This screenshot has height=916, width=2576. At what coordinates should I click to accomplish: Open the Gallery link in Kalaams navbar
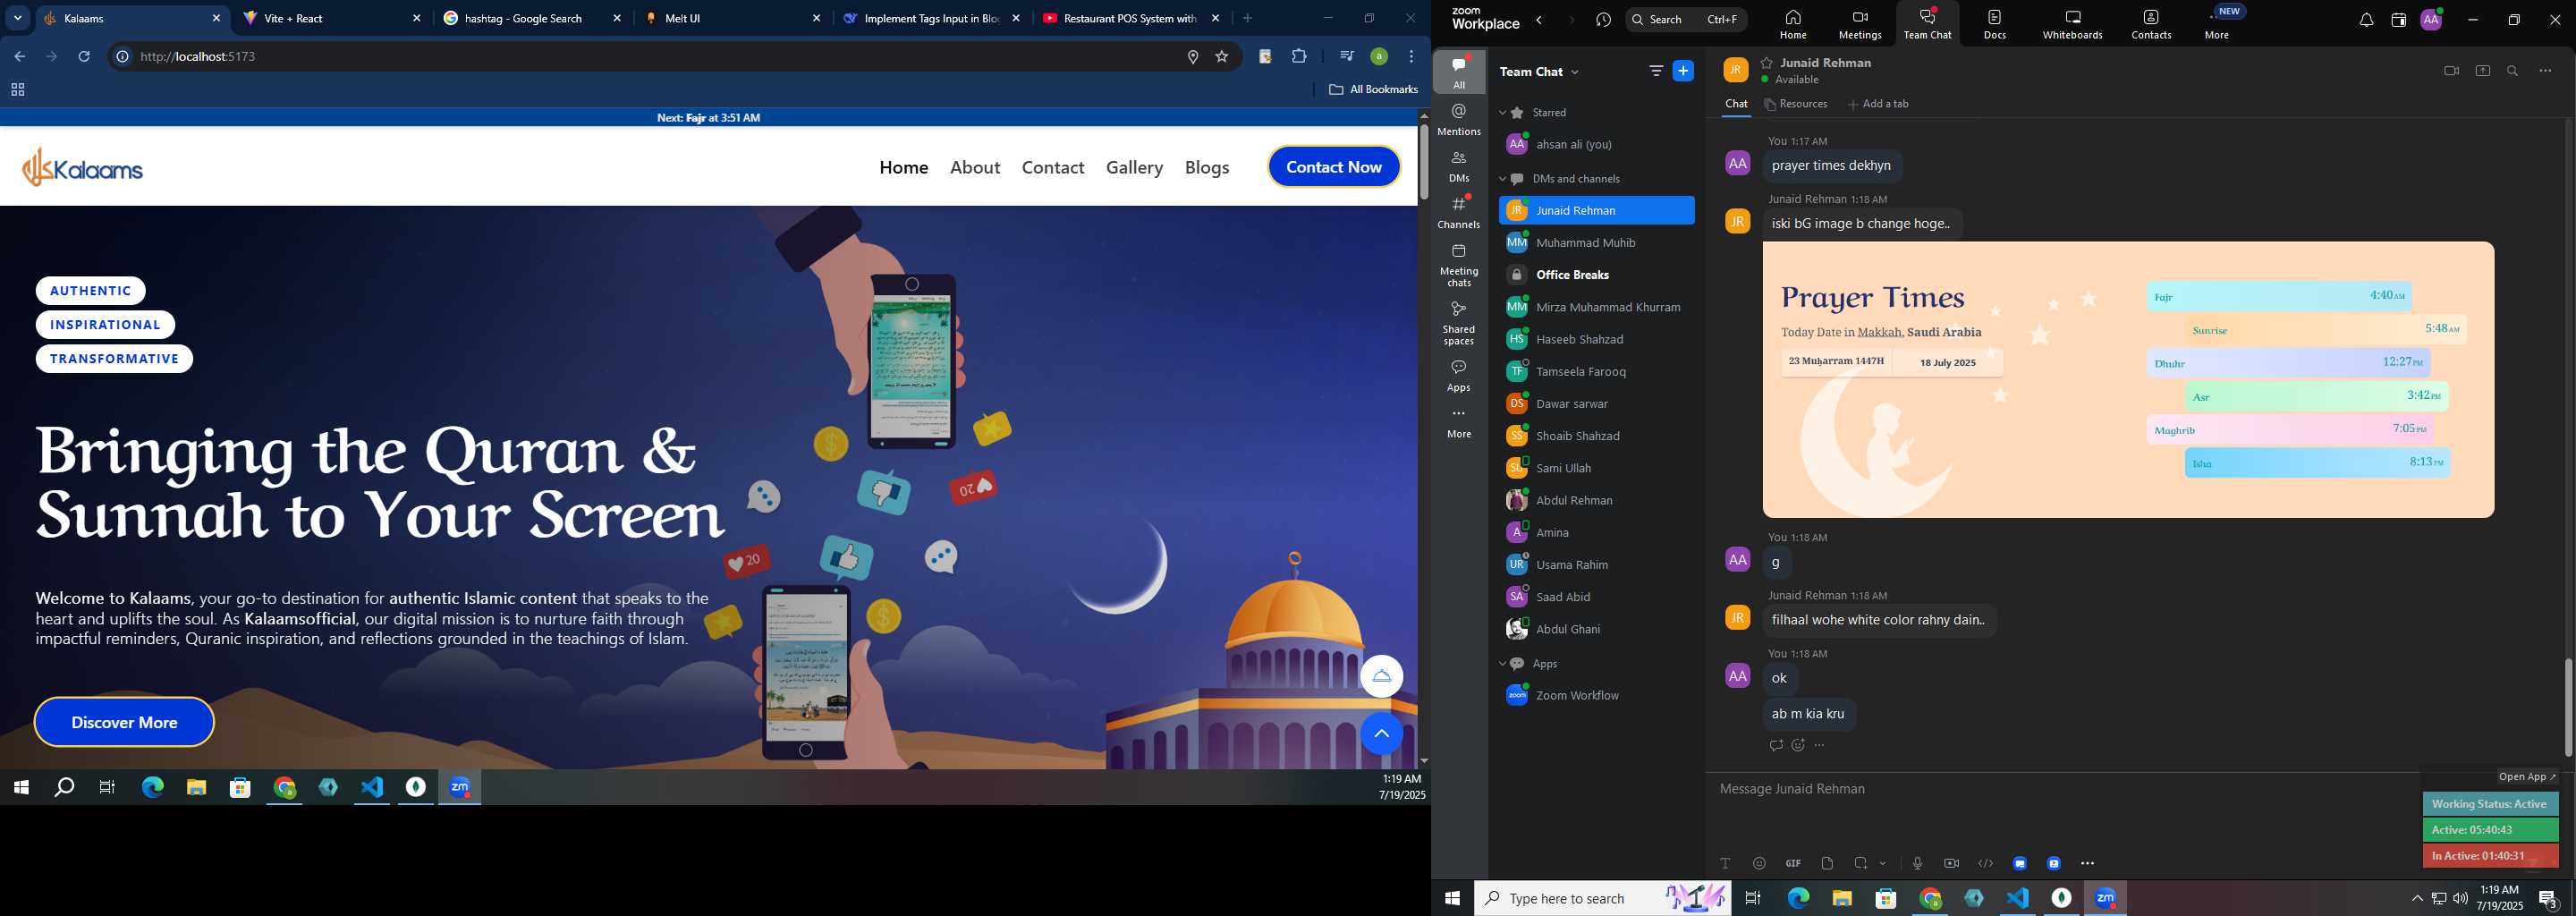[x=1134, y=167]
